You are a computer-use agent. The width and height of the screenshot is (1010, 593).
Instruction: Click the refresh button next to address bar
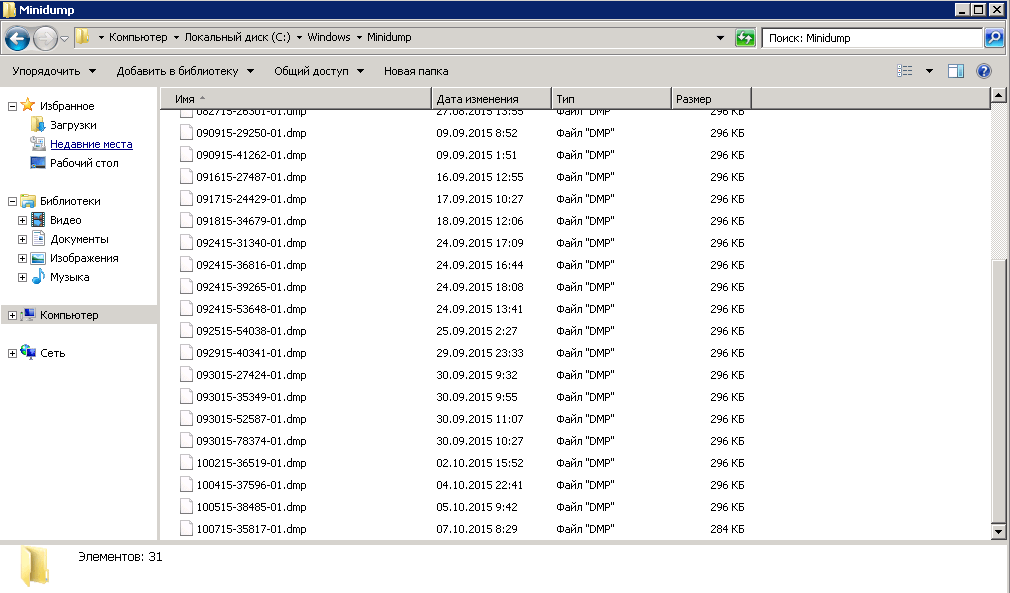tap(745, 38)
